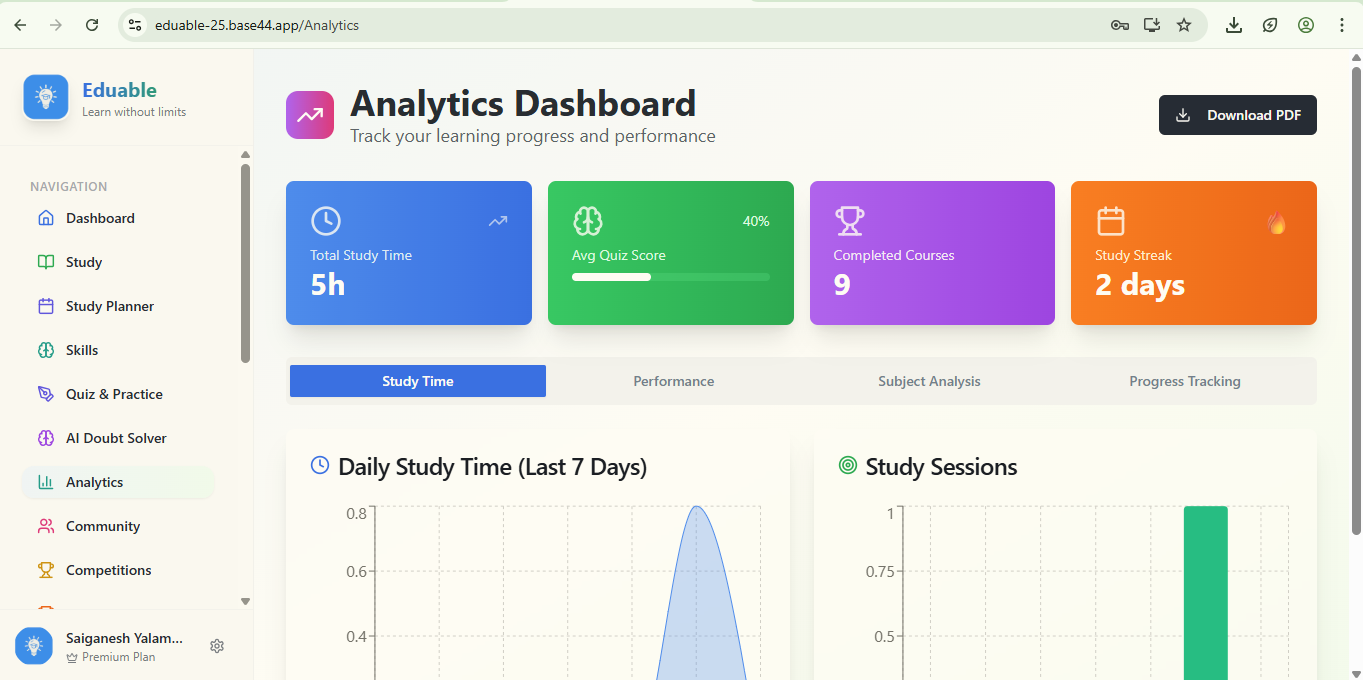Image resolution: width=1363 pixels, height=680 pixels.
Task: Bookmark this page with the star icon
Action: coord(1184,25)
